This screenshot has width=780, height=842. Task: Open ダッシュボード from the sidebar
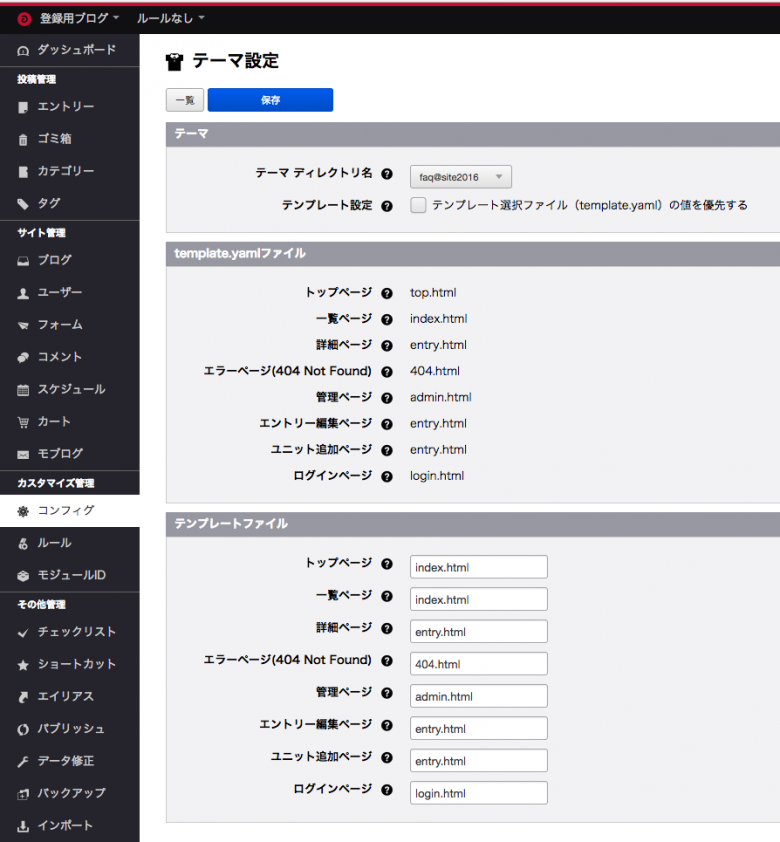[76, 50]
